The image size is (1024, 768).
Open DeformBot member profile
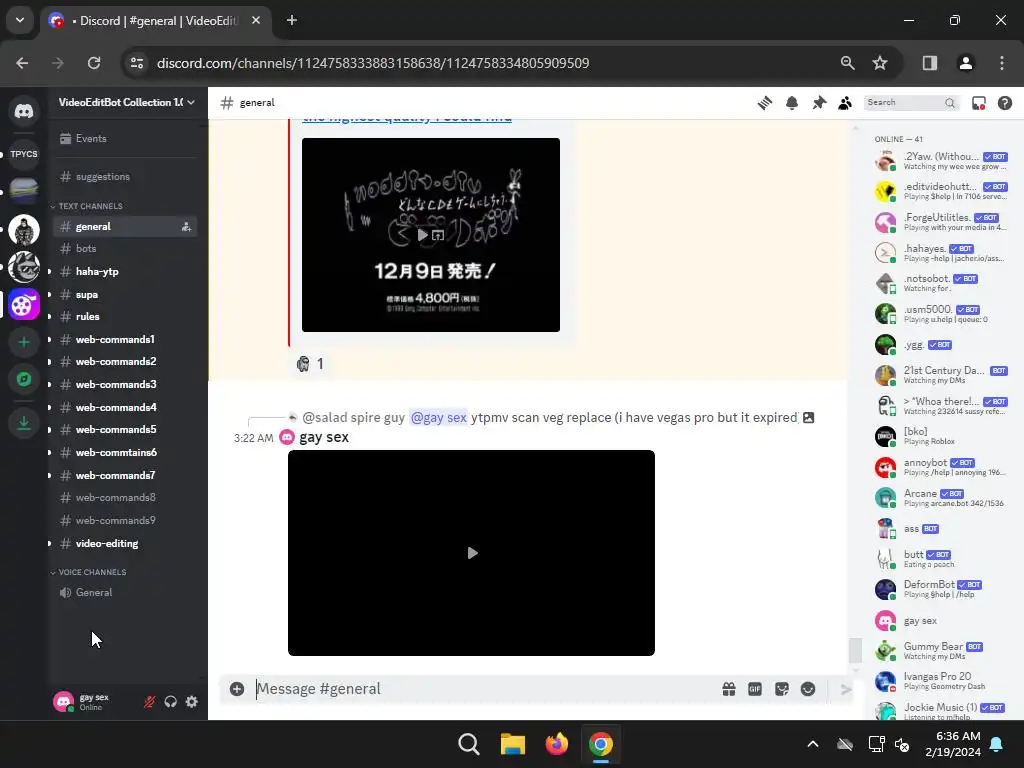click(940, 589)
